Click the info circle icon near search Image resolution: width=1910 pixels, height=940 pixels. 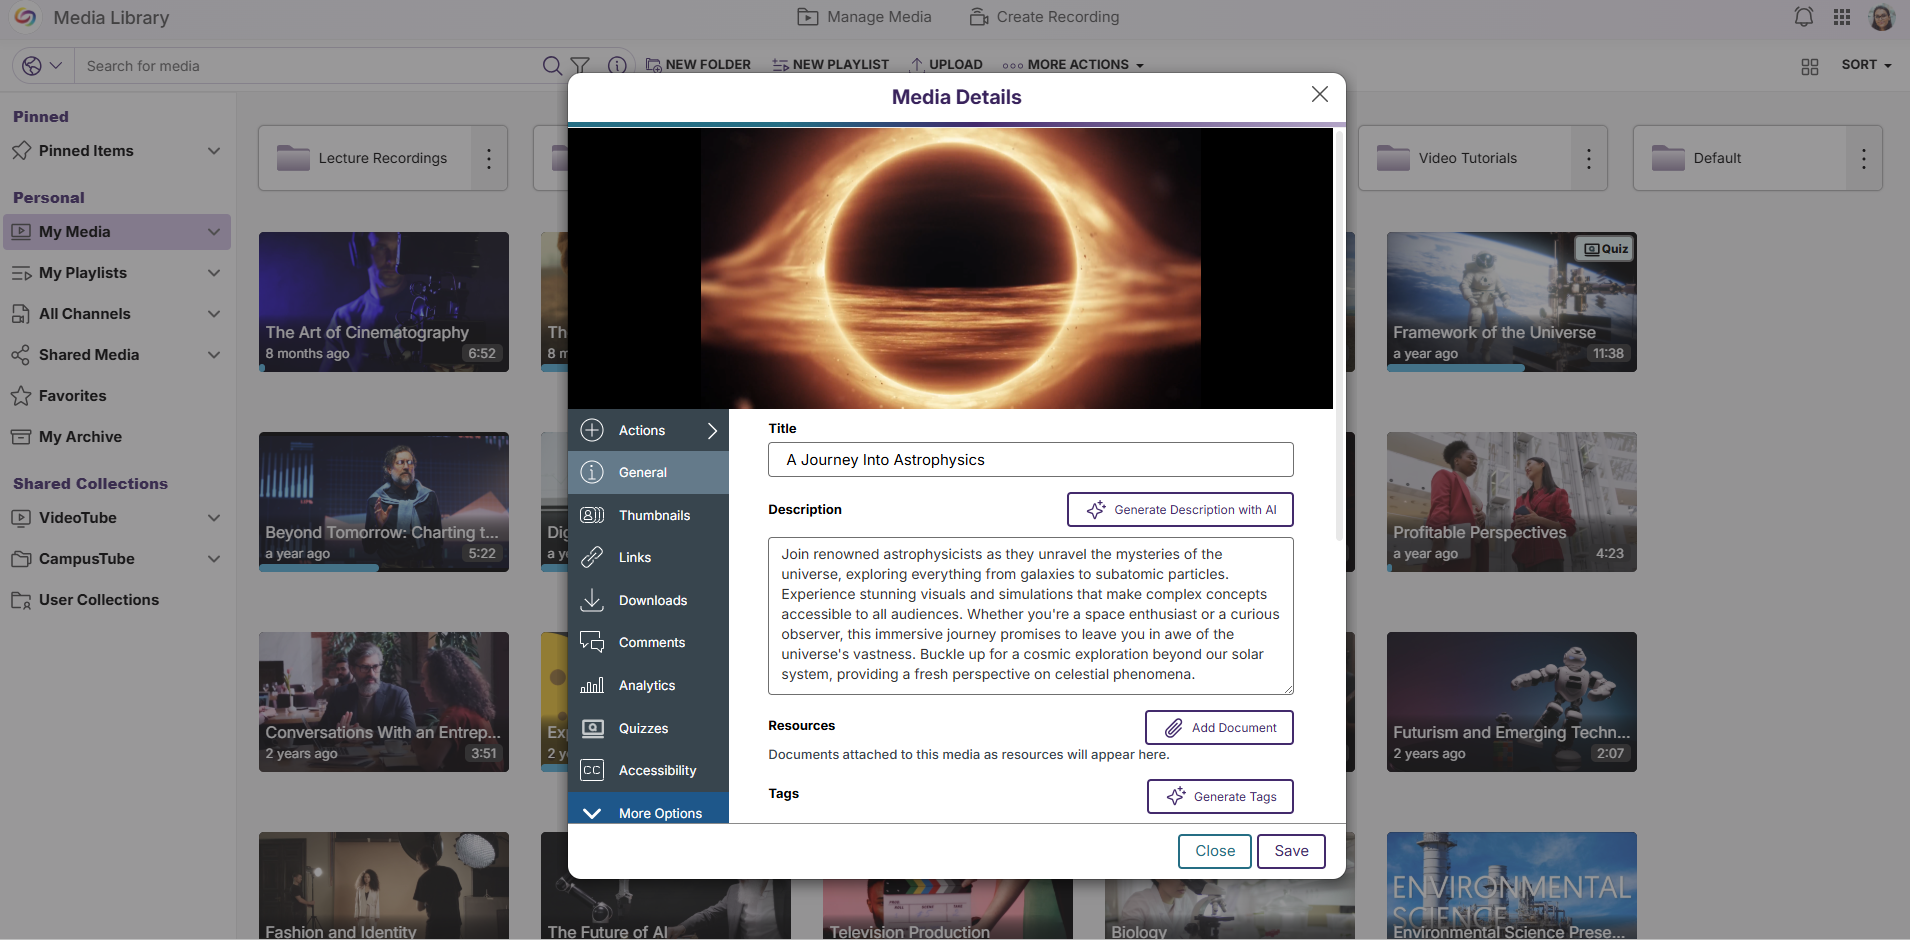pos(617,66)
